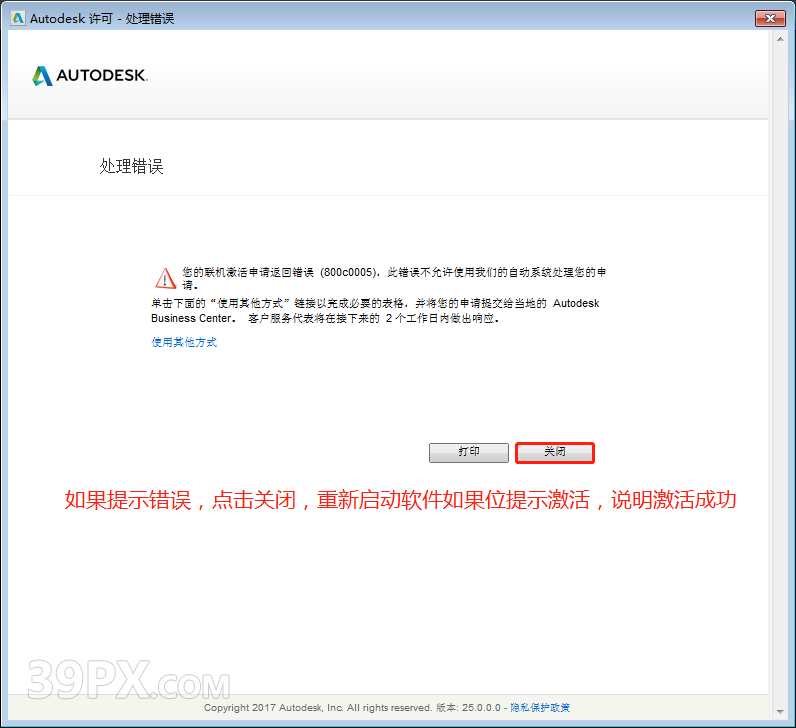This screenshot has height=728, width=796.
Task: Click the Autodesk logo in the header
Action: click(90, 76)
